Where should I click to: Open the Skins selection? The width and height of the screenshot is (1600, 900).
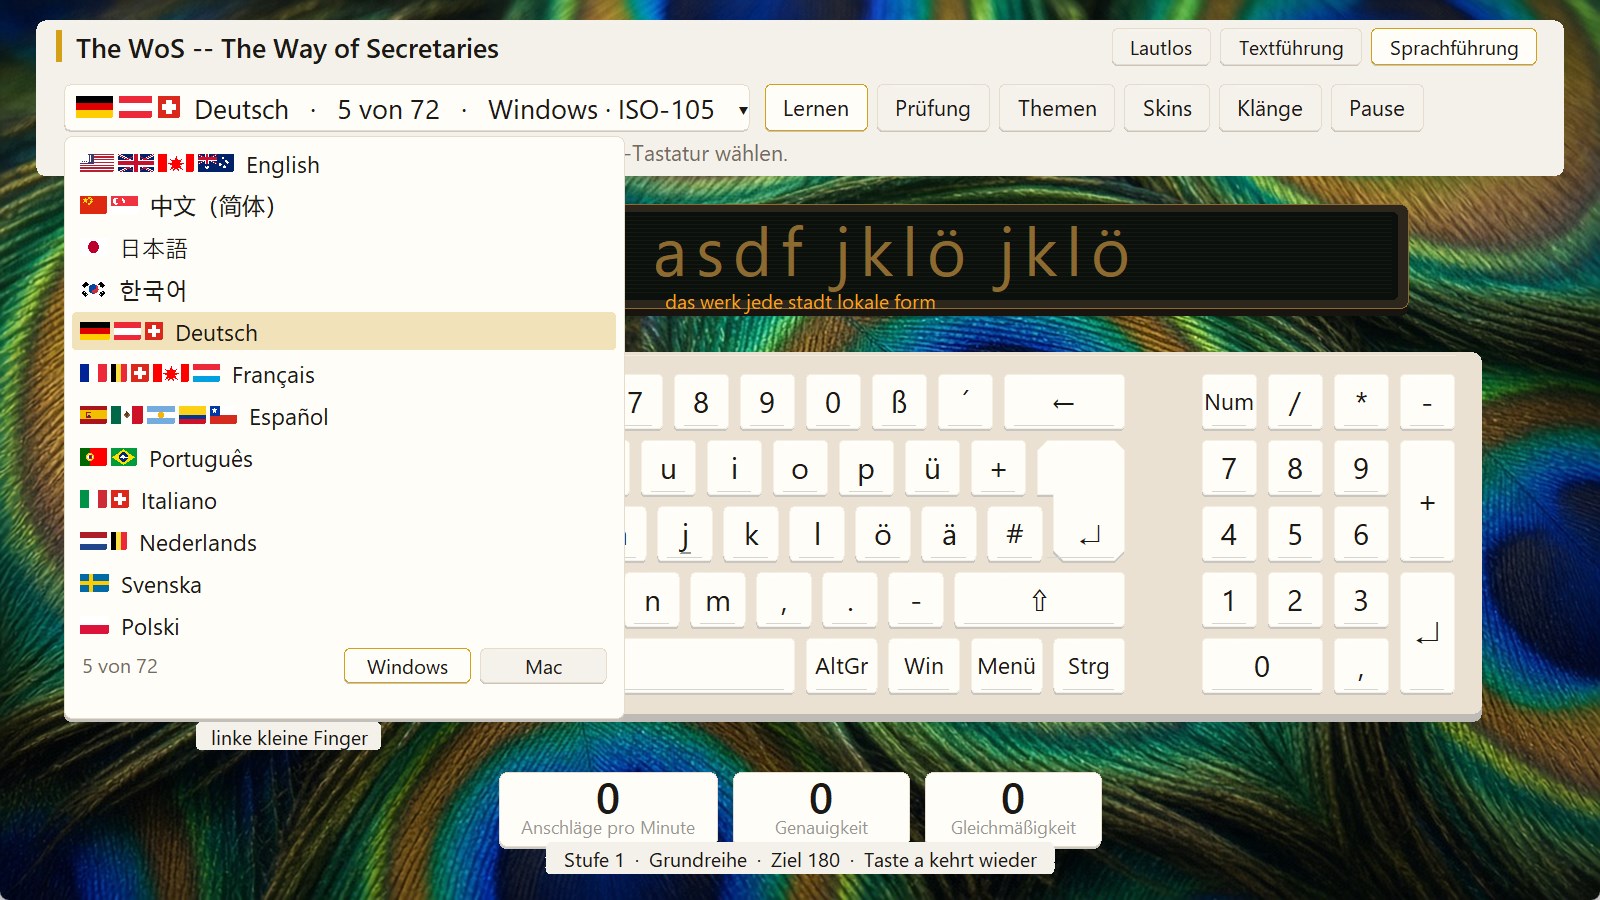1167,108
